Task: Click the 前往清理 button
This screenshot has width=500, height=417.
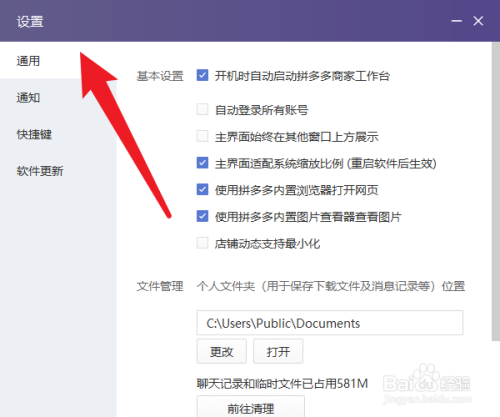Action: pyautogui.click(x=251, y=407)
